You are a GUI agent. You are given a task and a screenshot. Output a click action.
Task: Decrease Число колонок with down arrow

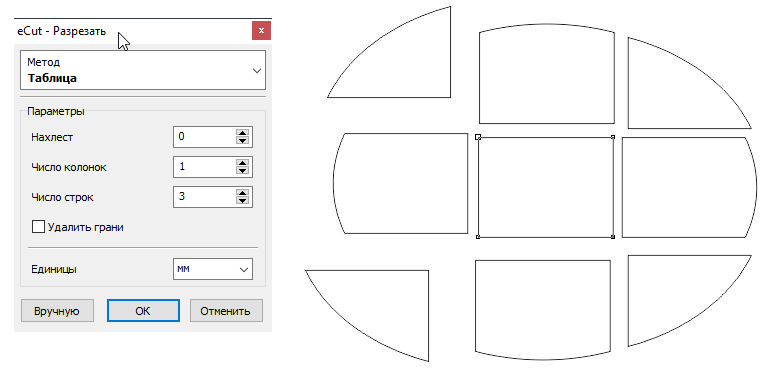pyautogui.click(x=242, y=170)
